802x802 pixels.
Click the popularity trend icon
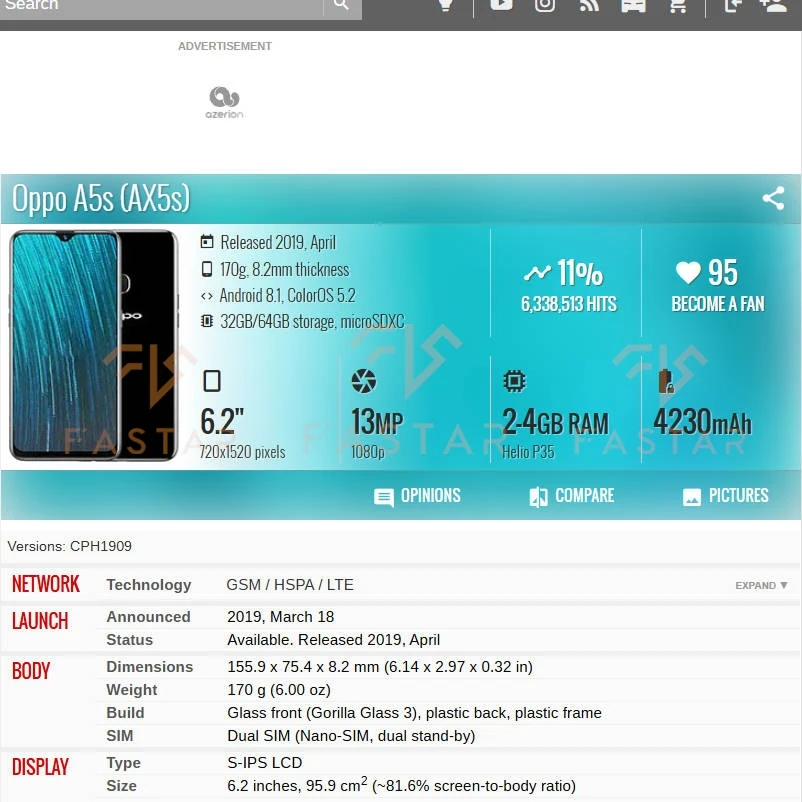[x=537, y=273]
